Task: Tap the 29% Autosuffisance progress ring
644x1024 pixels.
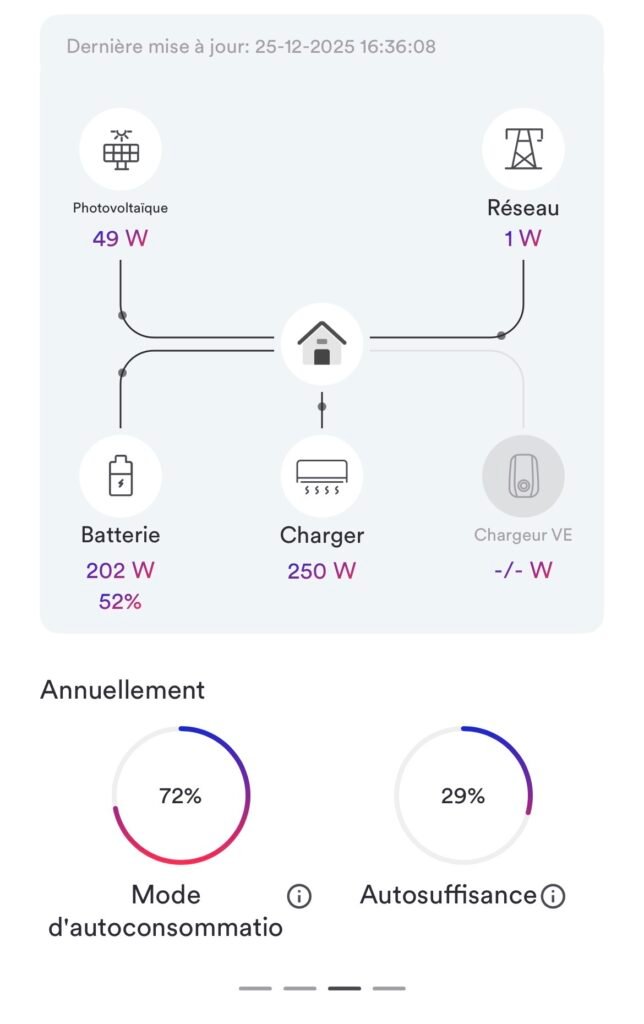Action: pos(463,796)
